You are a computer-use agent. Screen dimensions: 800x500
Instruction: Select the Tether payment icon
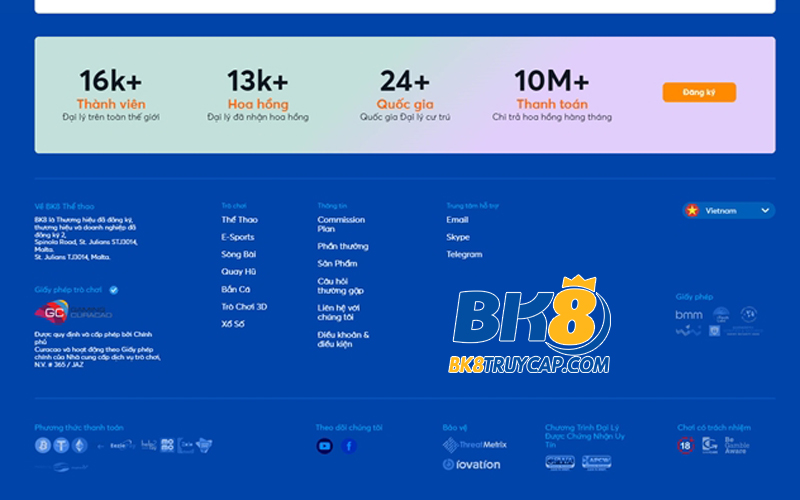click(61, 445)
